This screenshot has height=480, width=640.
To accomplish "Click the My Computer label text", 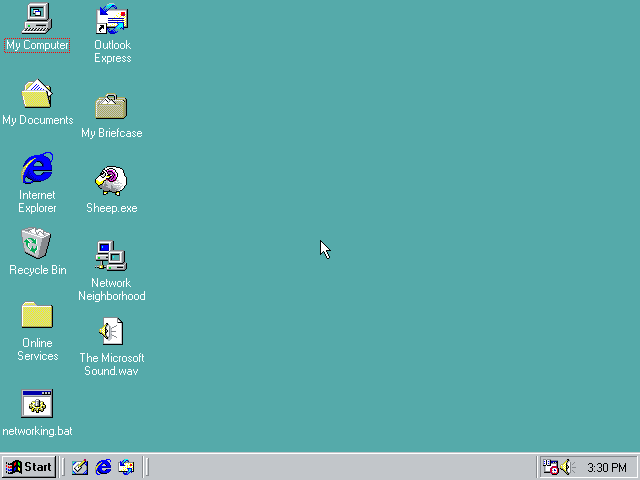I will [37, 45].
